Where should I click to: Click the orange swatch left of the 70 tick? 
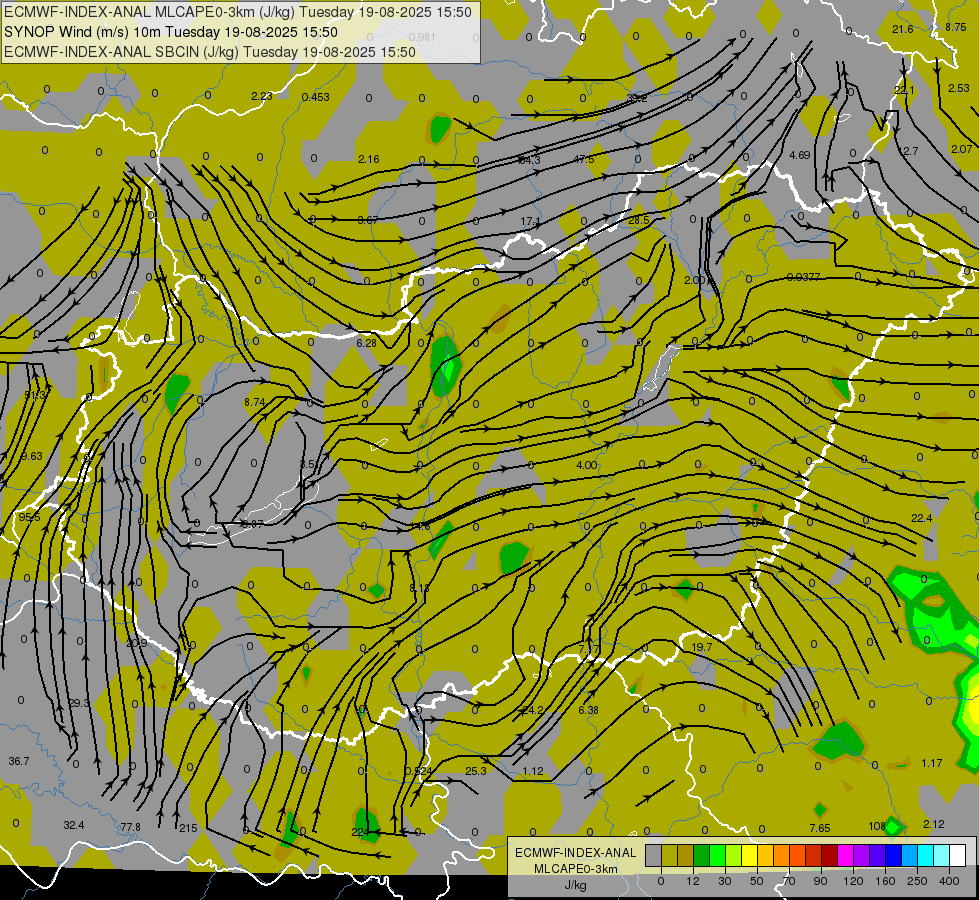tap(782, 856)
